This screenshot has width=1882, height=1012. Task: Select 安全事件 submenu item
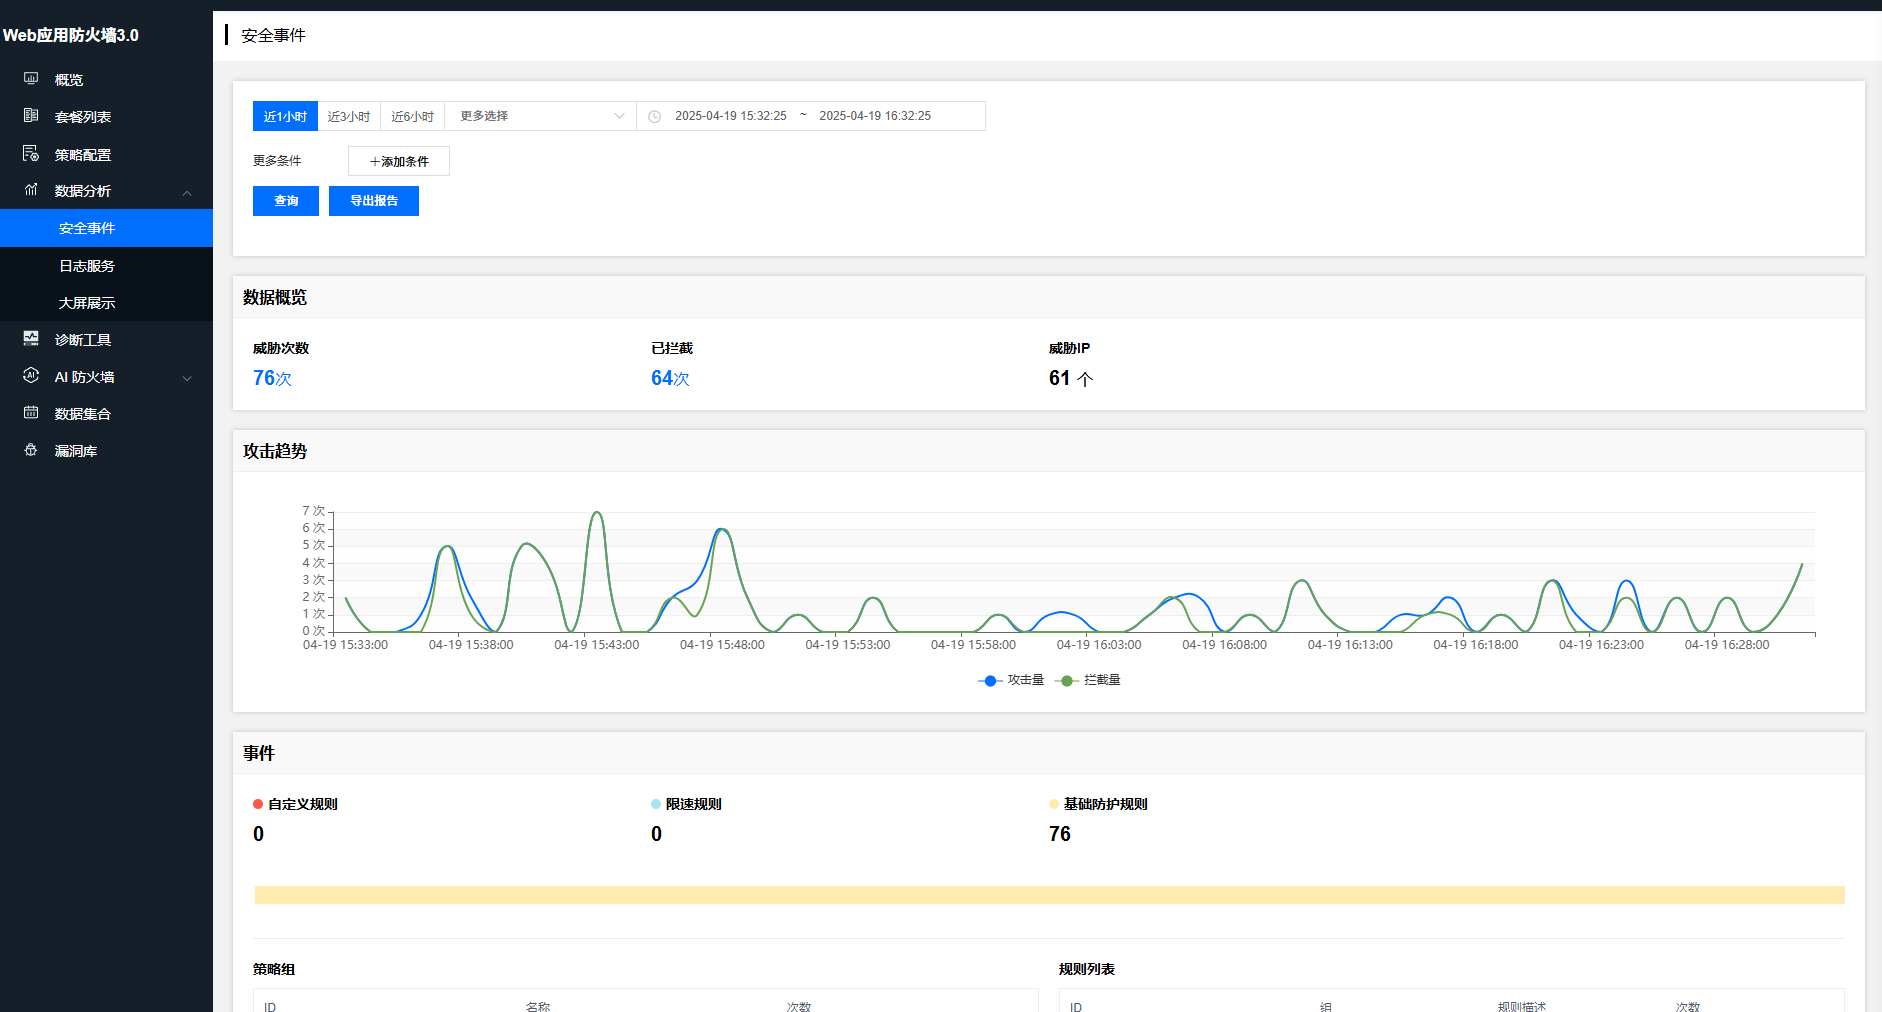(106, 228)
